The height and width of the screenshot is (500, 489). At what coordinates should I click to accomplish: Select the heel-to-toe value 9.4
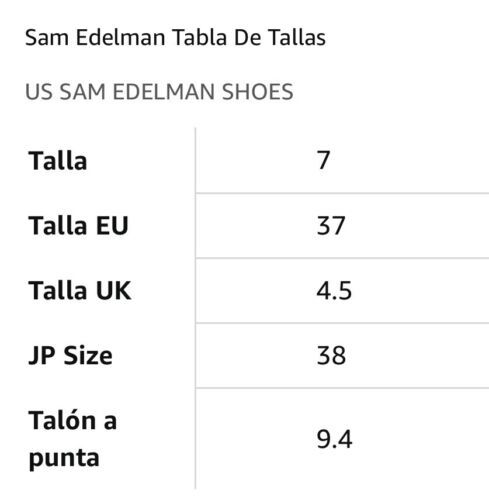(x=334, y=439)
